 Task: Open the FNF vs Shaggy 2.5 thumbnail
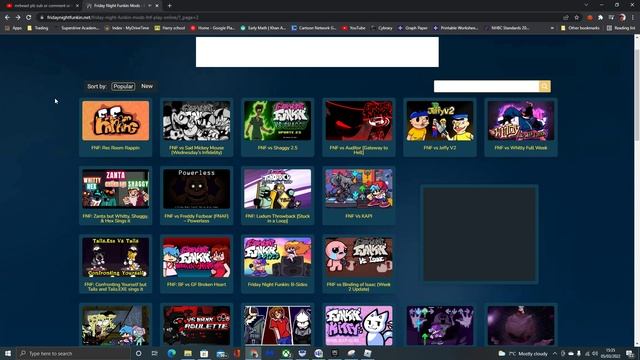click(278, 121)
